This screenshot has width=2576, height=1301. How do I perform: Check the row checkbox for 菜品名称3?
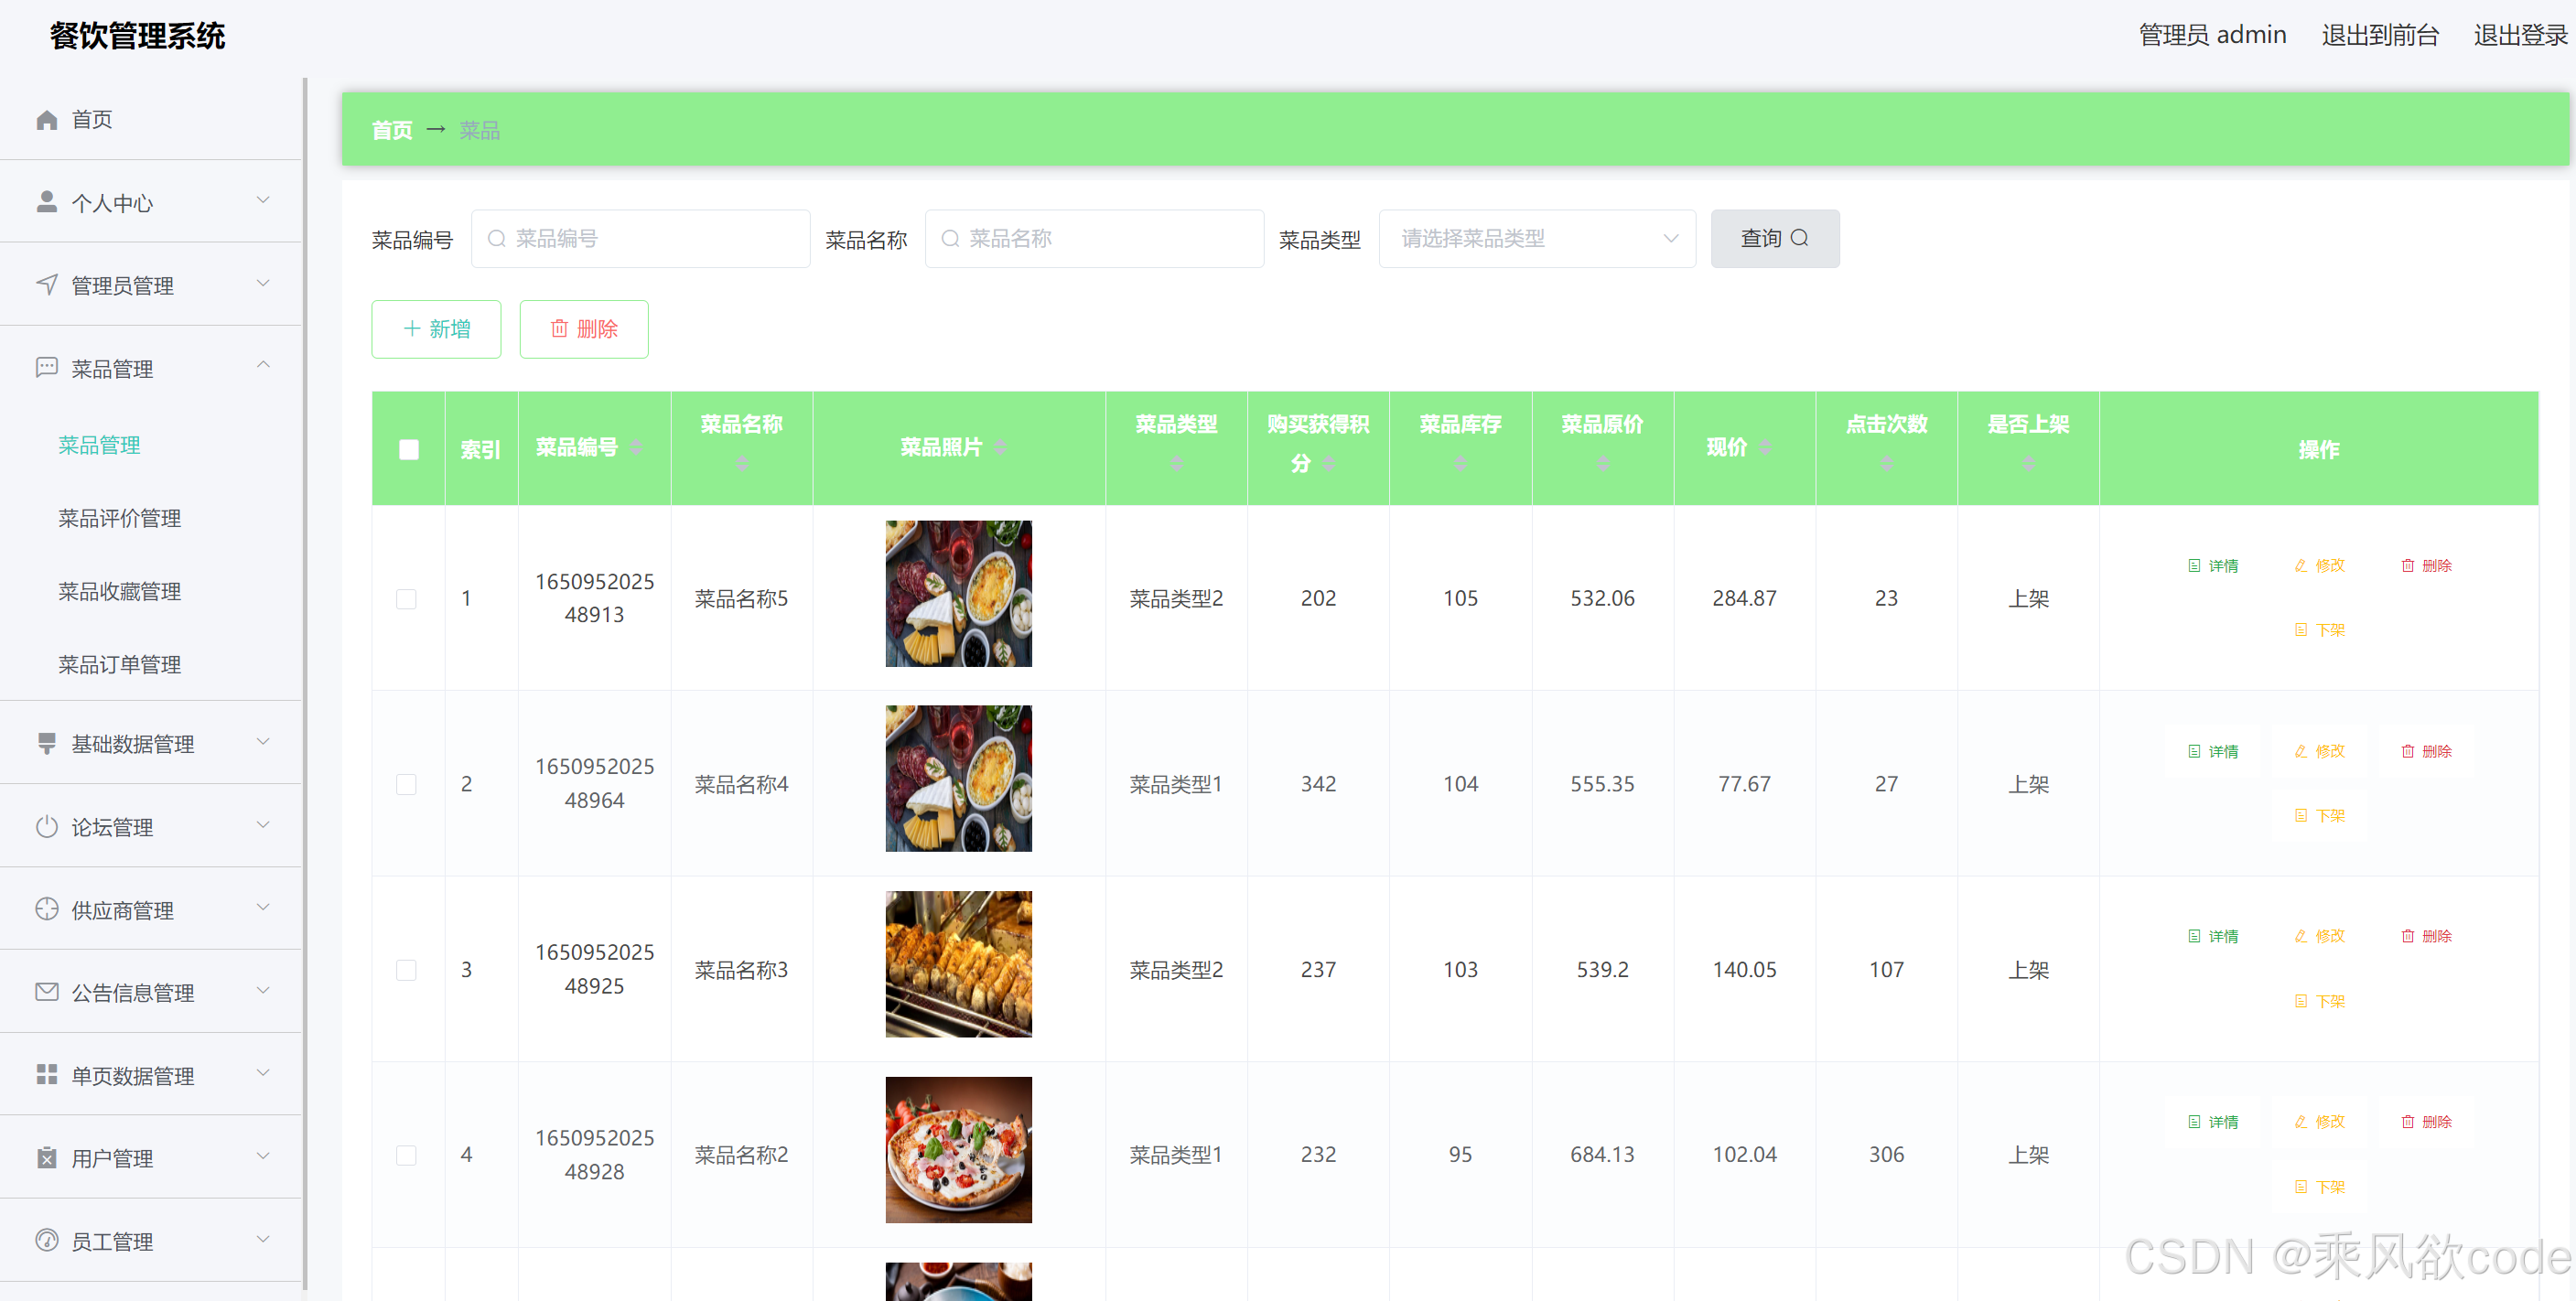click(x=406, y=970)
